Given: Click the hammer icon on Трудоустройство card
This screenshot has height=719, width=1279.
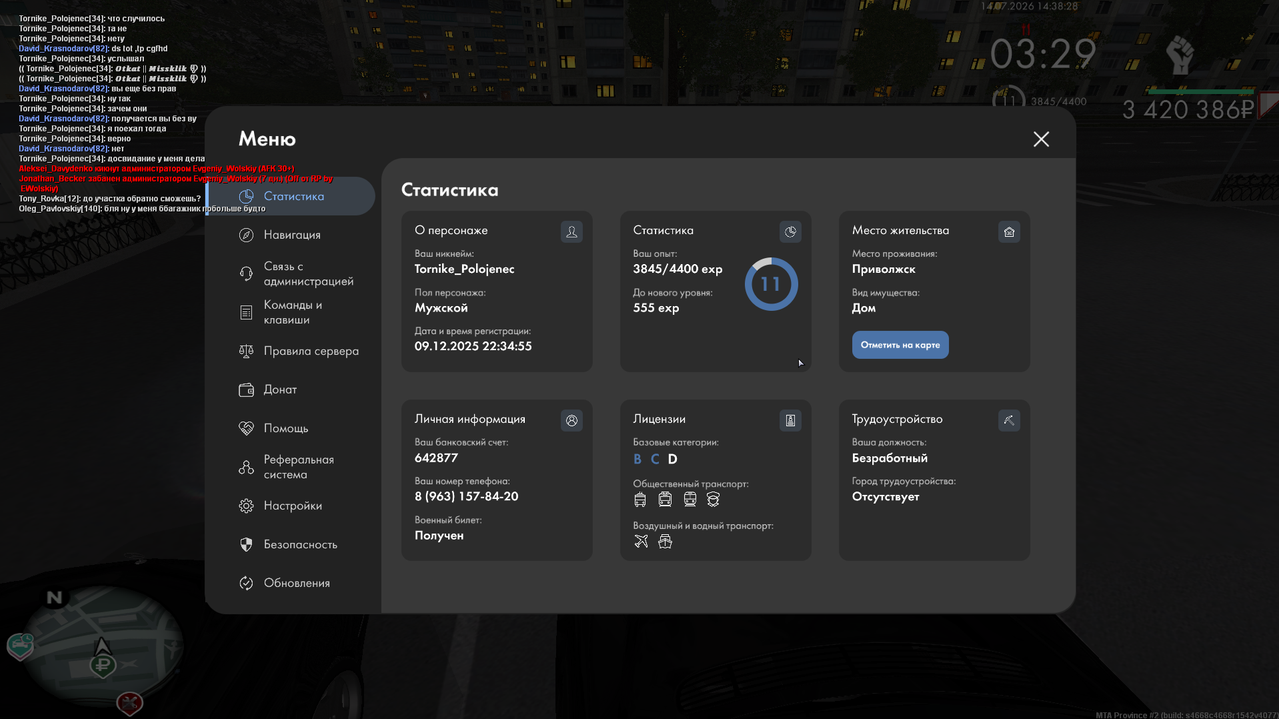Looking at the screenshot, I should [1009, 420].
